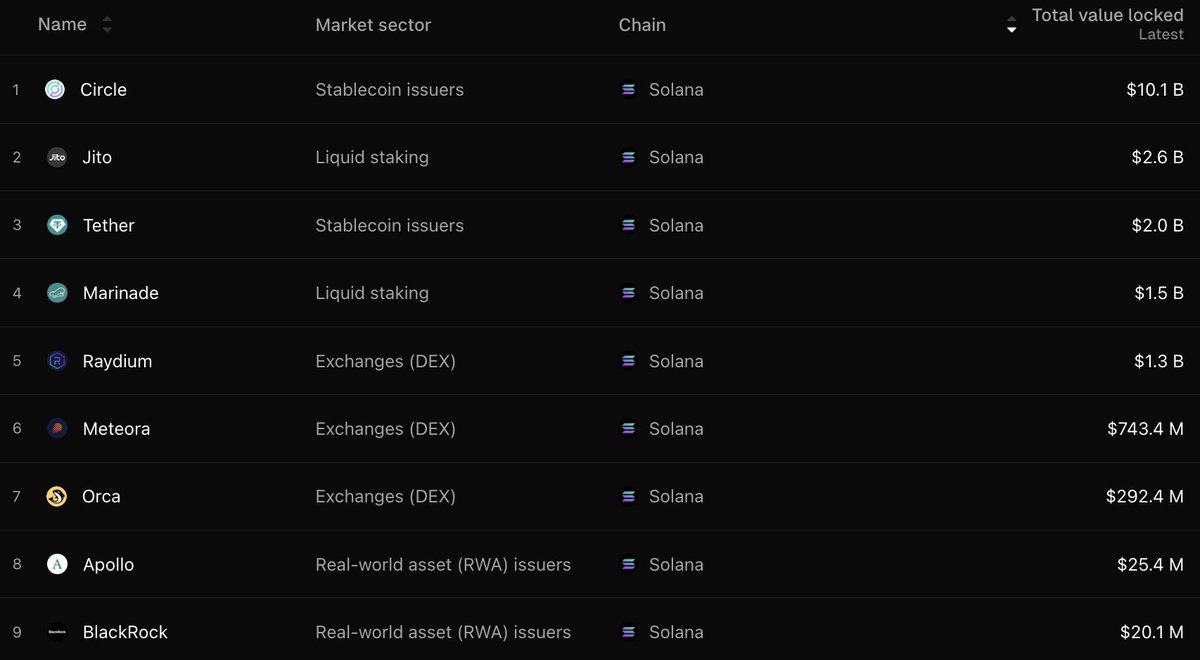Viewport: 1200px width, 660px height.
Task: Select the Chain column header
Action: click(642, 25)
